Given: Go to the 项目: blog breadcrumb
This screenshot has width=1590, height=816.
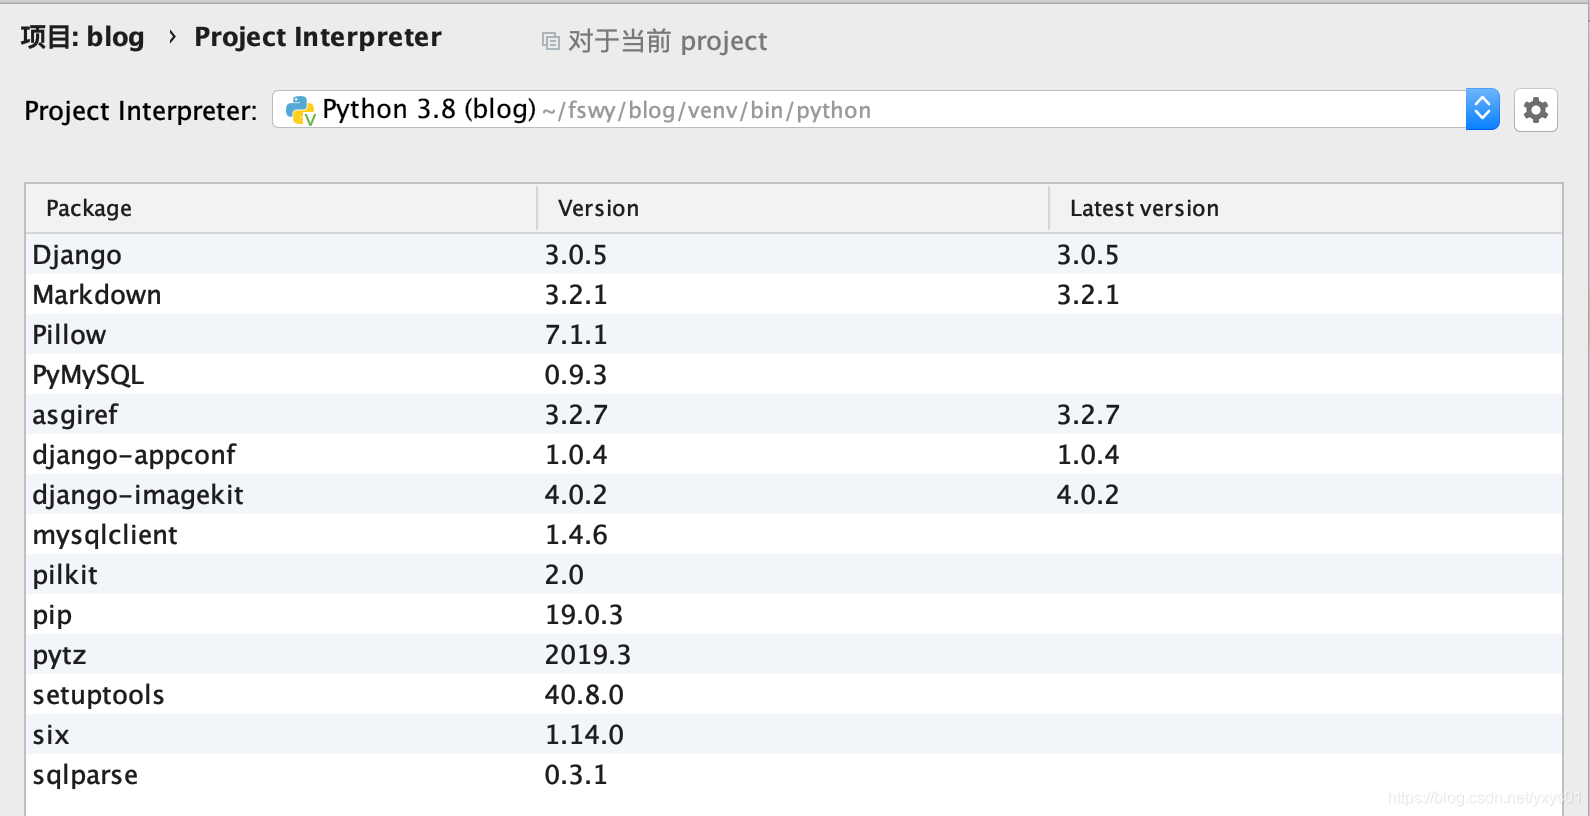Looking at the screenshot, I should click(83, 37).
